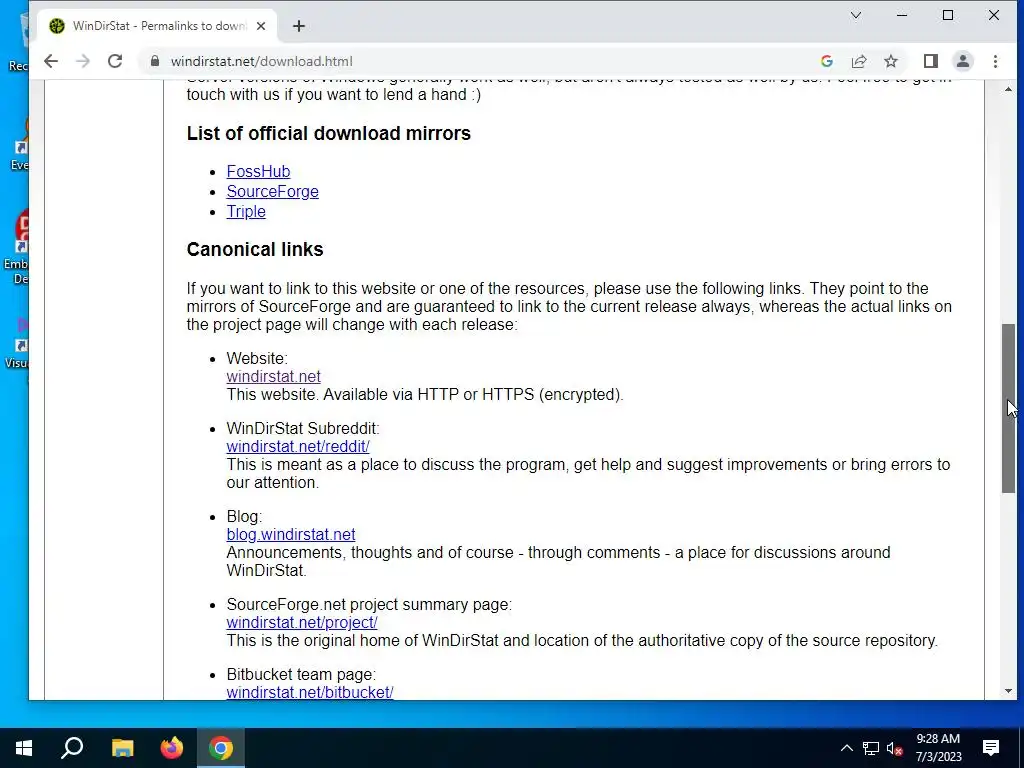
Task: Click the scrollbar down arrow
Action: (x=1008, y=691)
